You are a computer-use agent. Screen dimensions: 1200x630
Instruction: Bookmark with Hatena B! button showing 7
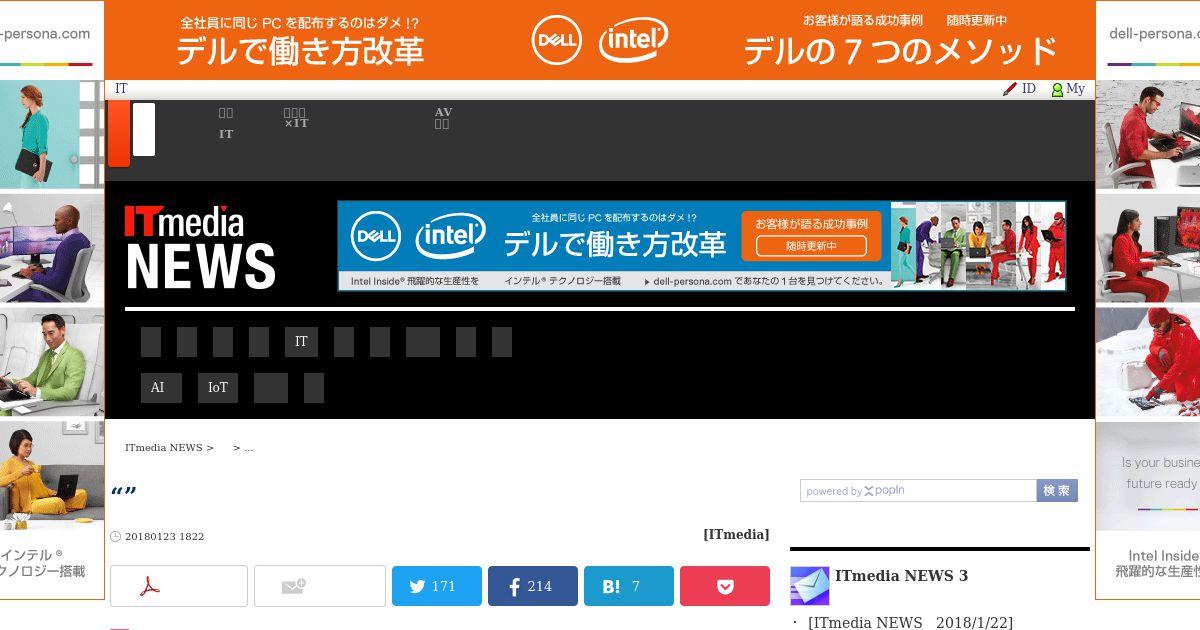629,586
